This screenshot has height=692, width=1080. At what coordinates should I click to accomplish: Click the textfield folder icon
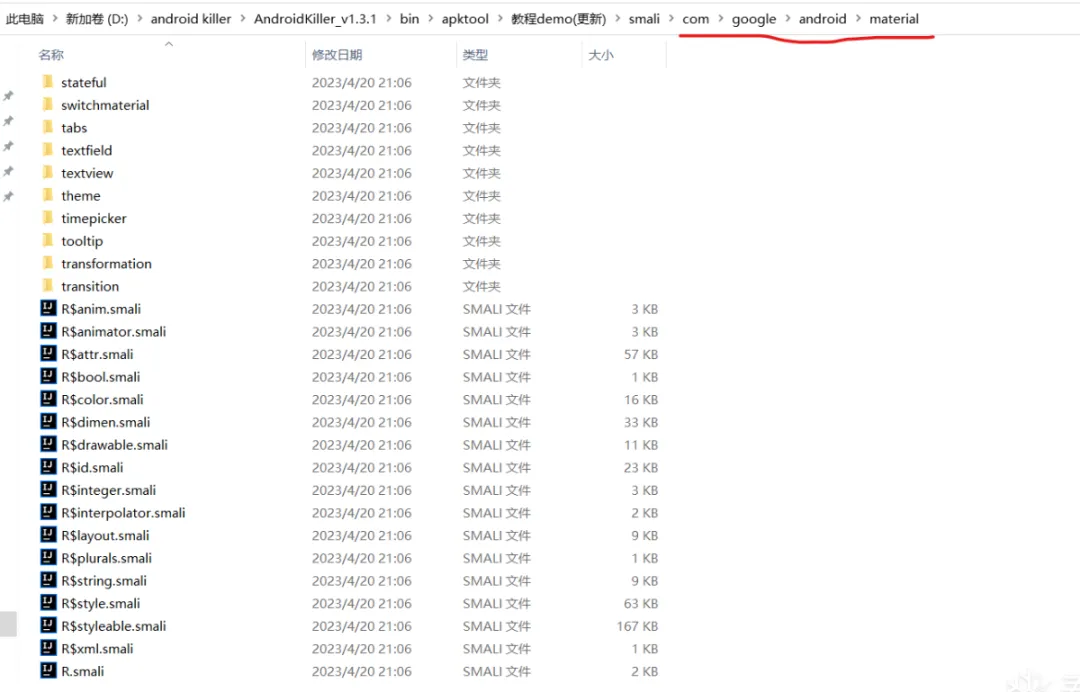pos(48,150)
